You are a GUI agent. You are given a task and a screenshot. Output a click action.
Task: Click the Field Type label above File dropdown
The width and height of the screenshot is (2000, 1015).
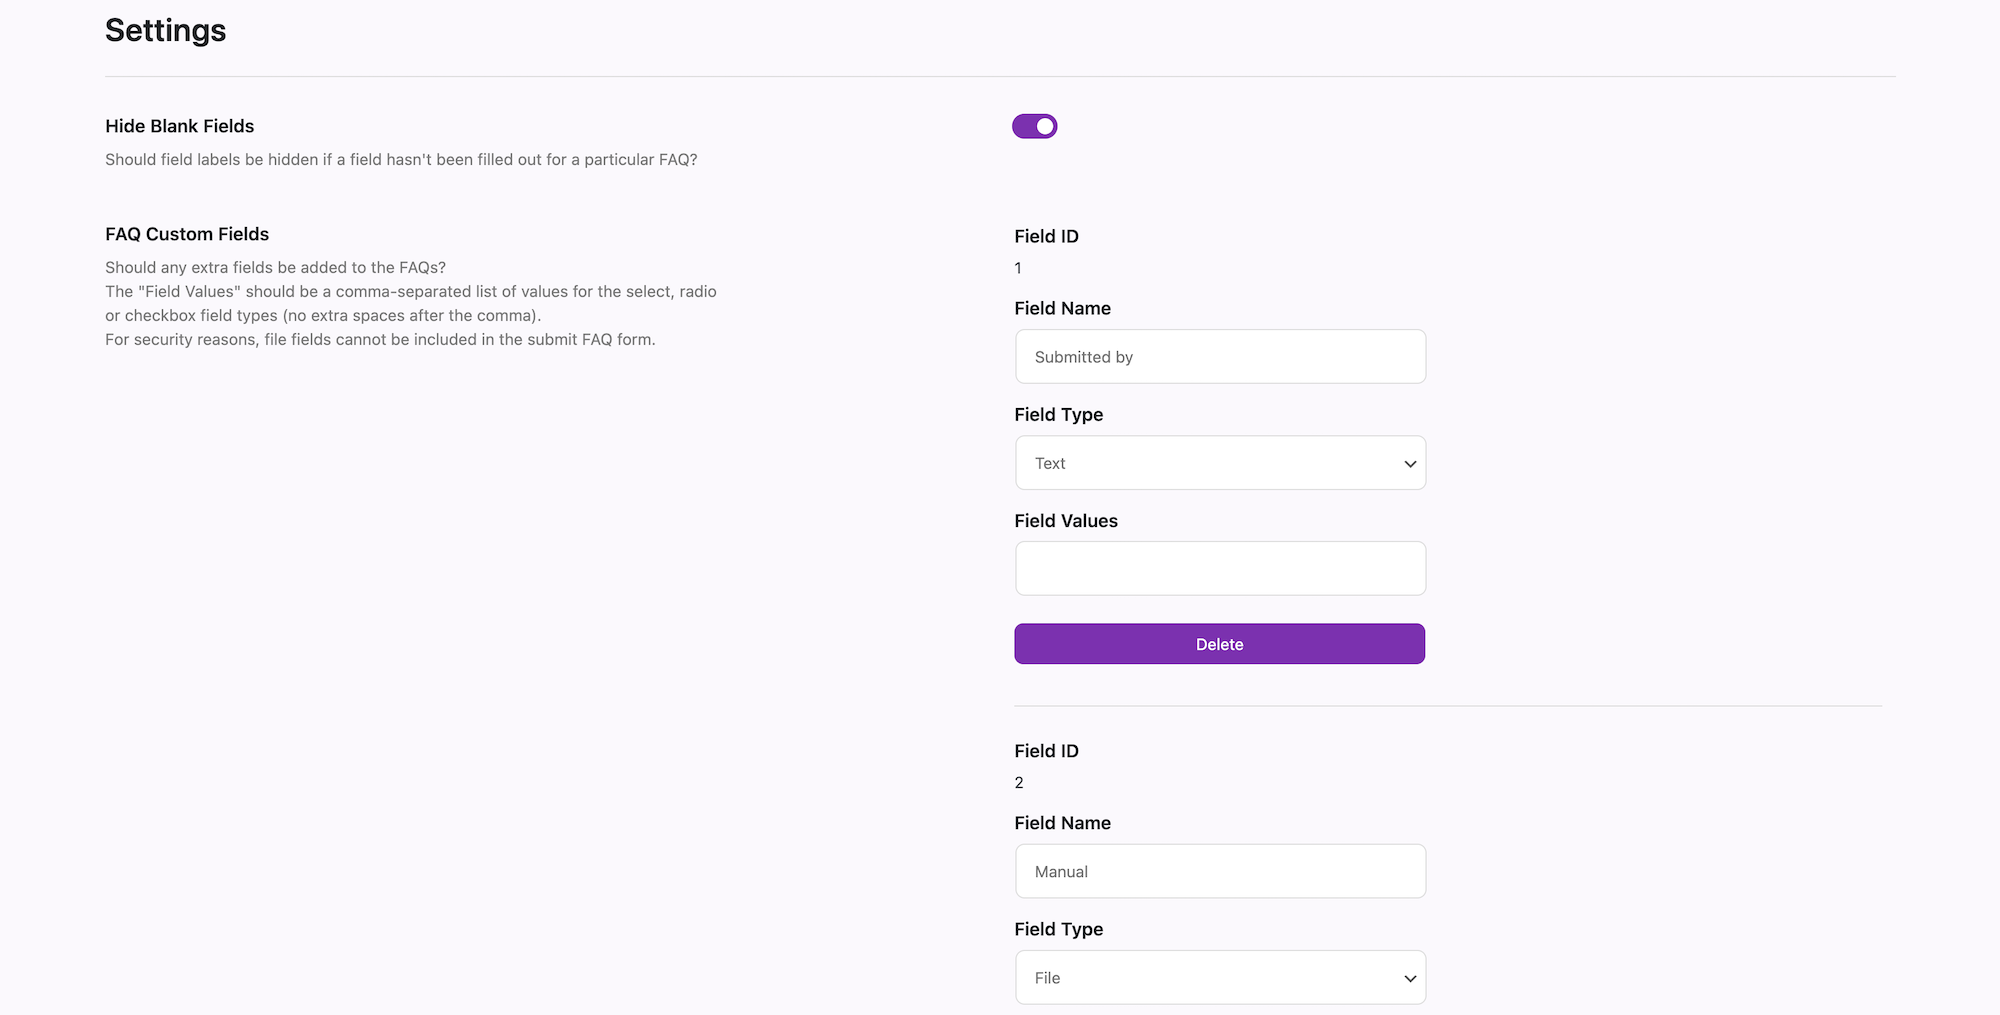(1058, 929)
